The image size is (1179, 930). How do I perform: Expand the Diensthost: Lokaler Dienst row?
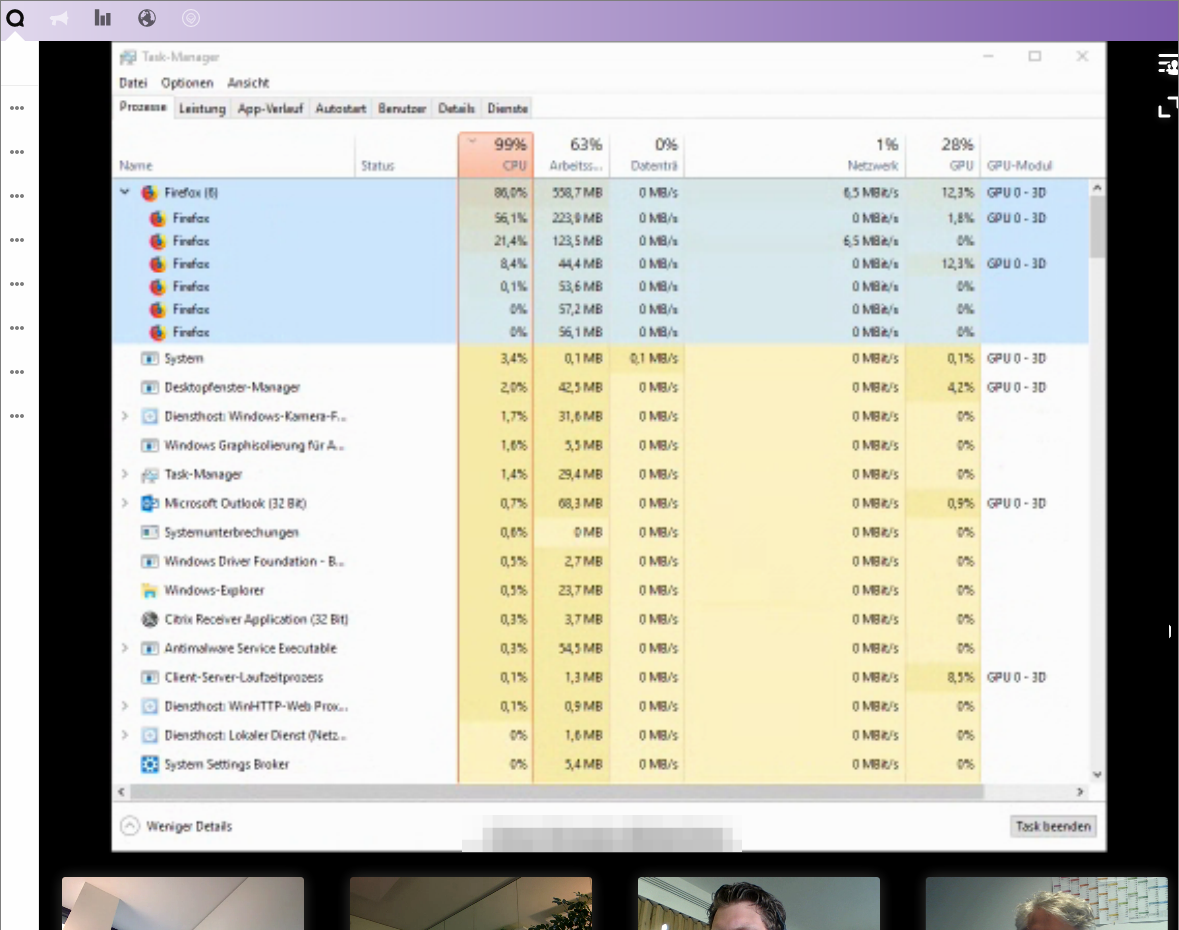(x=125, y=735)
